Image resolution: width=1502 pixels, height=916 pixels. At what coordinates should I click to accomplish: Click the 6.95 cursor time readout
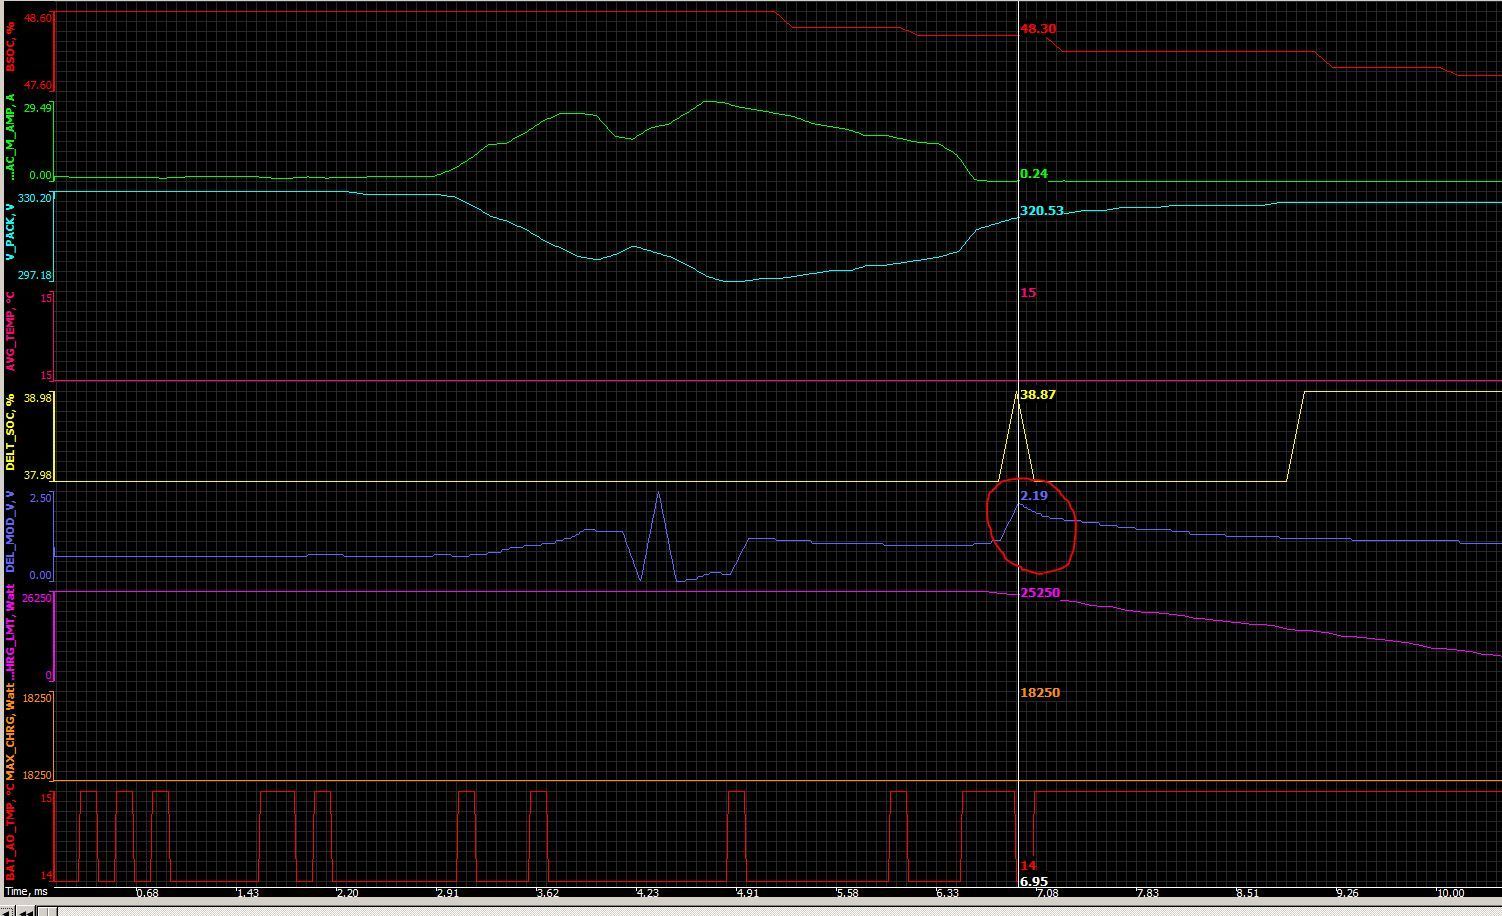tap(1034, 882)
